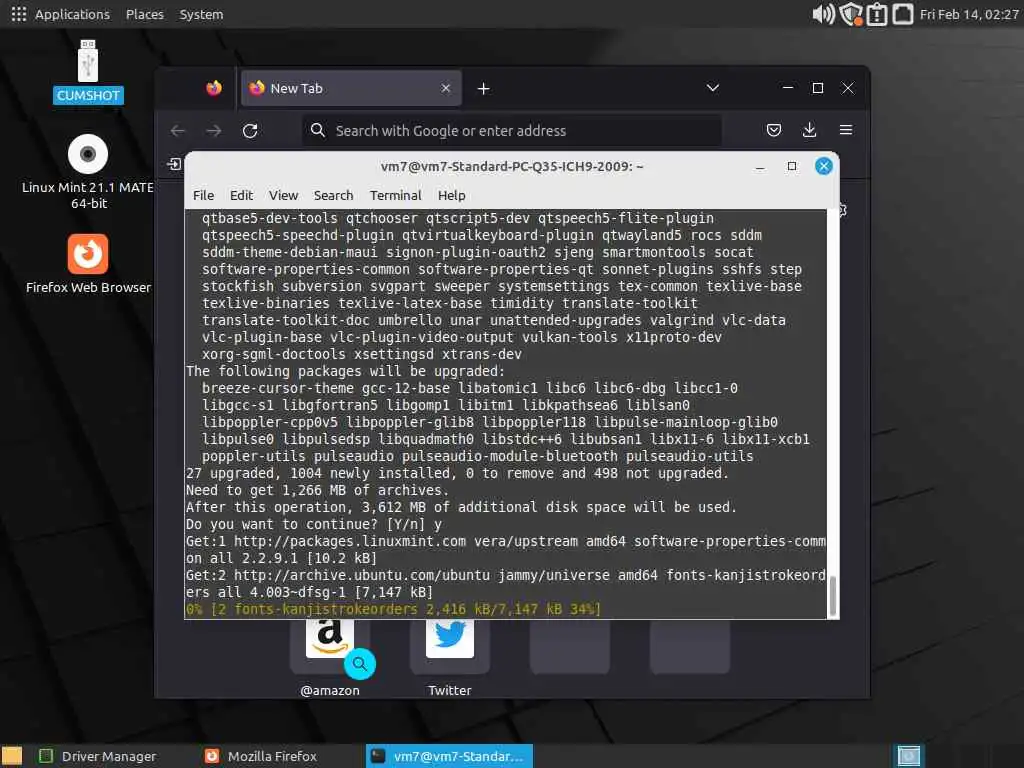Image resolution: width=1024 pixels, height=768 pixels.
Task: Open a new tab with plus button
Action: pyautogui.click(x=483, y=88)
